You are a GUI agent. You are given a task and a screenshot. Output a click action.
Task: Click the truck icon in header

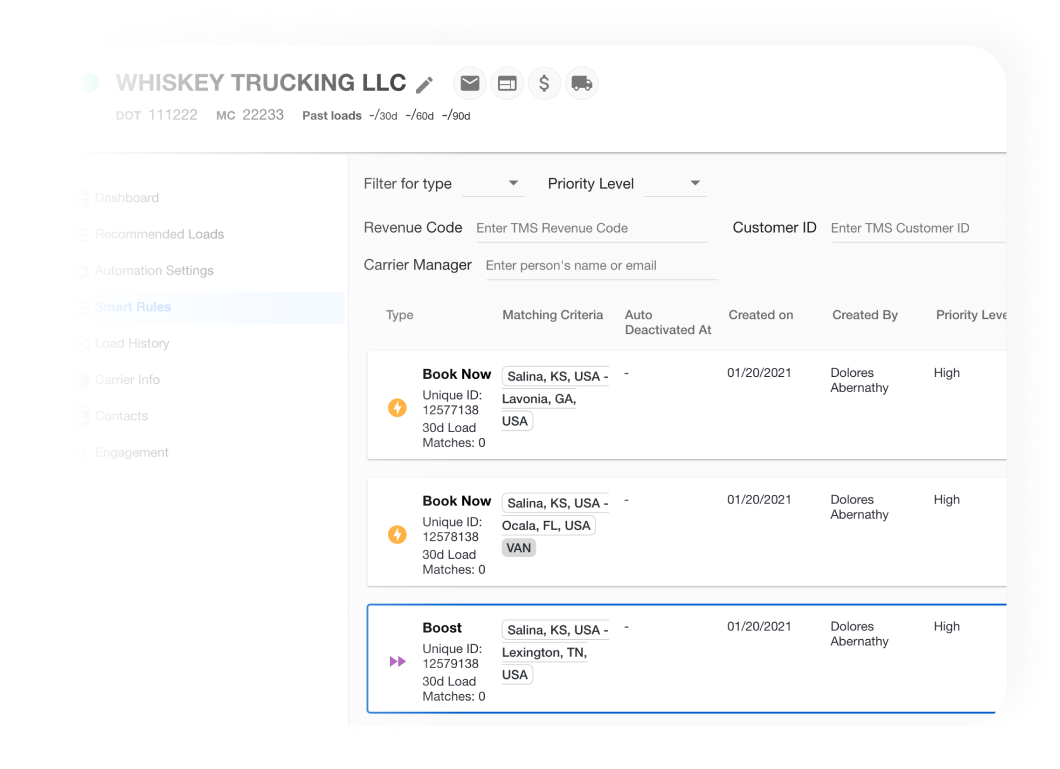(581, 84)
